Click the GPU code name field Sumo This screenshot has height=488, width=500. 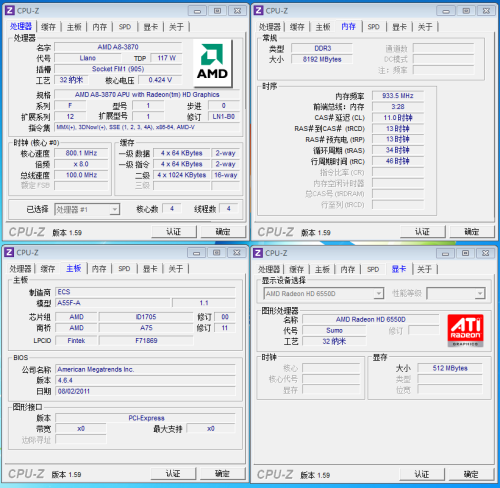point(334,330)
